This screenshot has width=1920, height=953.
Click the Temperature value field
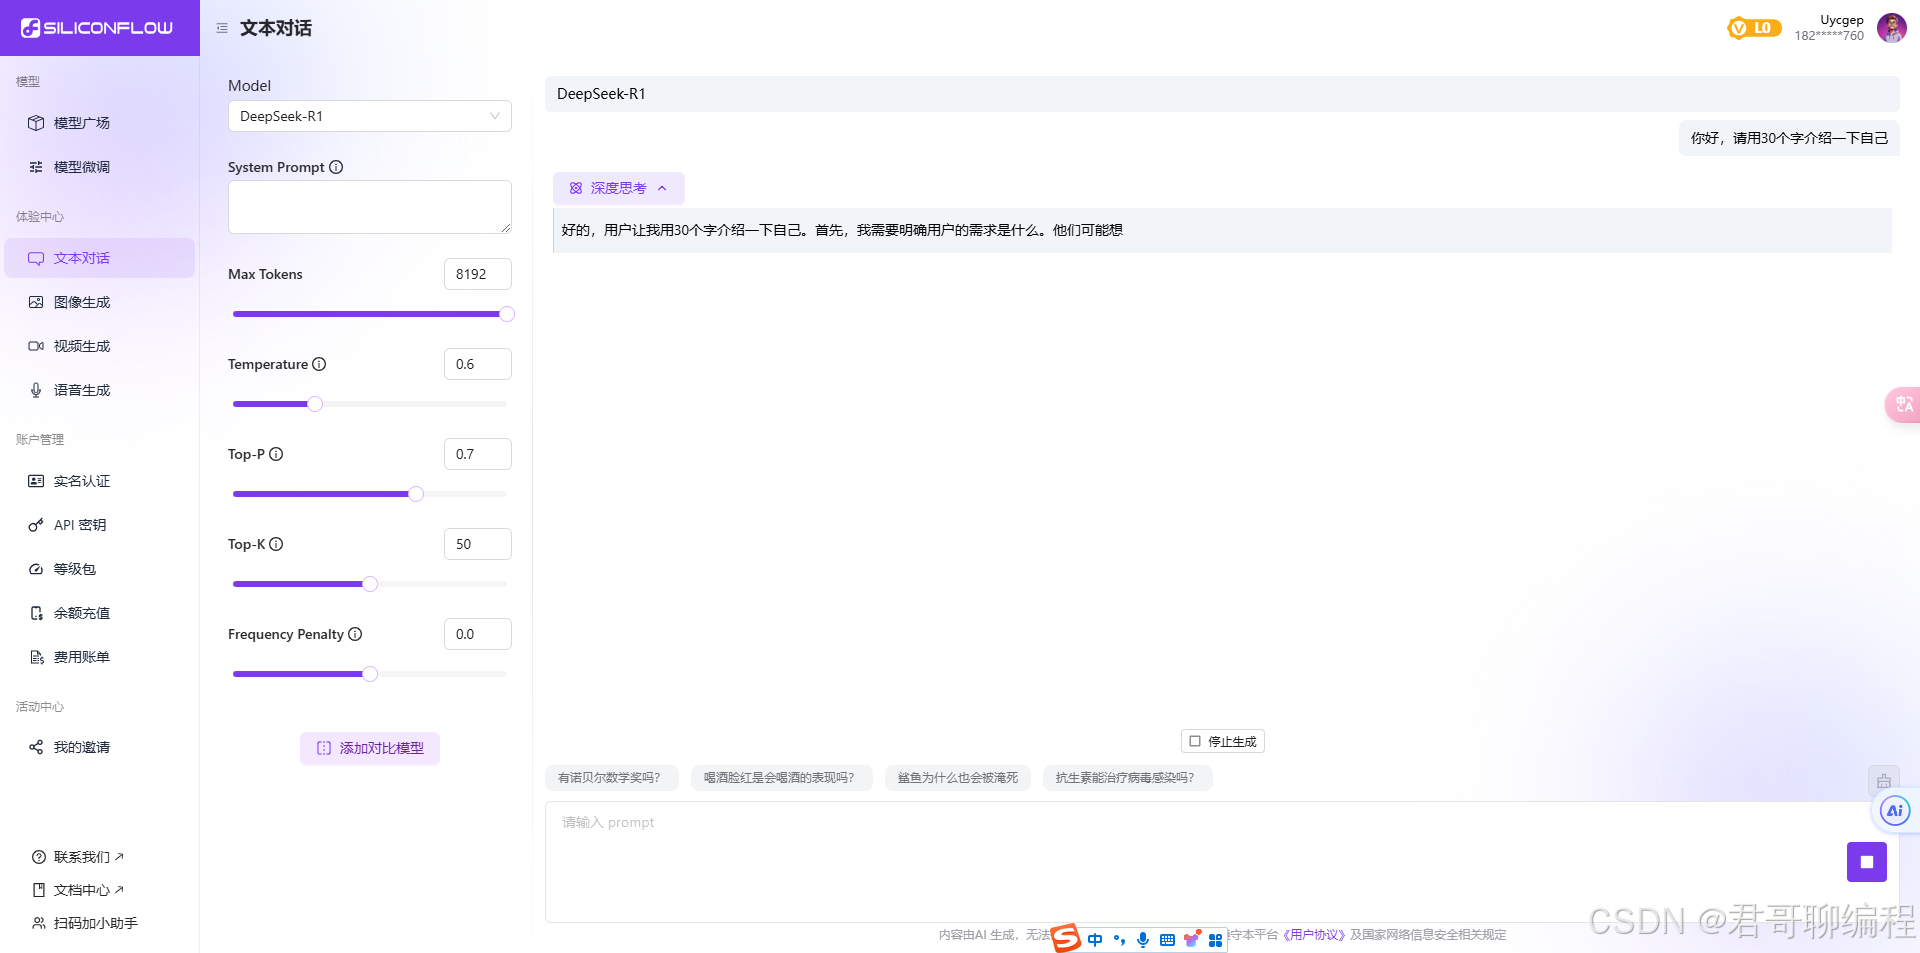[x=478, y=364]
